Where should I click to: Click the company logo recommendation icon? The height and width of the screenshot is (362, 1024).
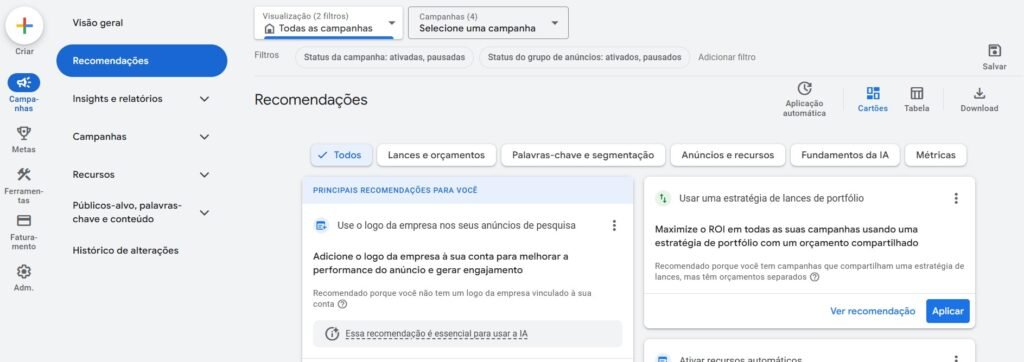pyautogui.click(x=321, y=225)
